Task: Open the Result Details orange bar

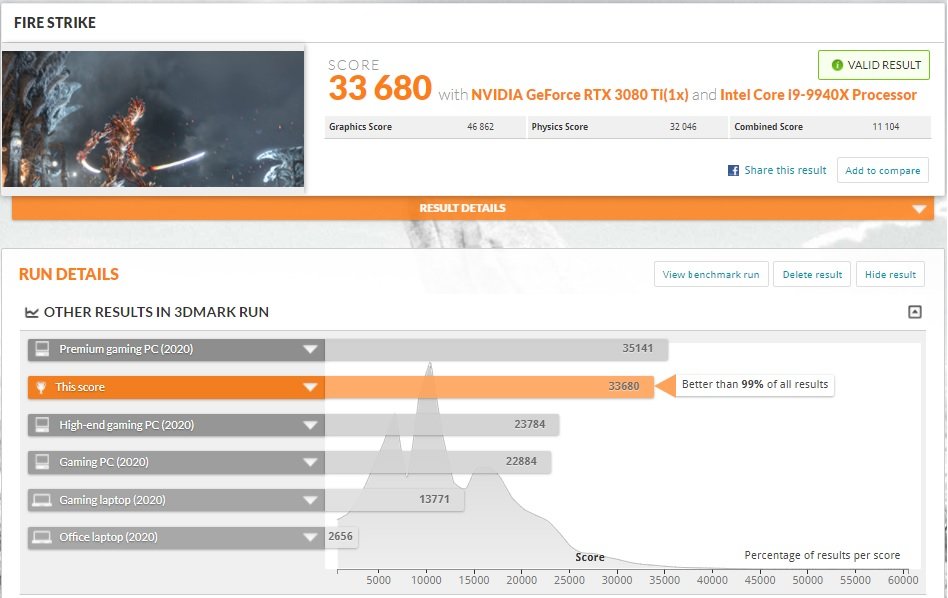Action: 473,208
